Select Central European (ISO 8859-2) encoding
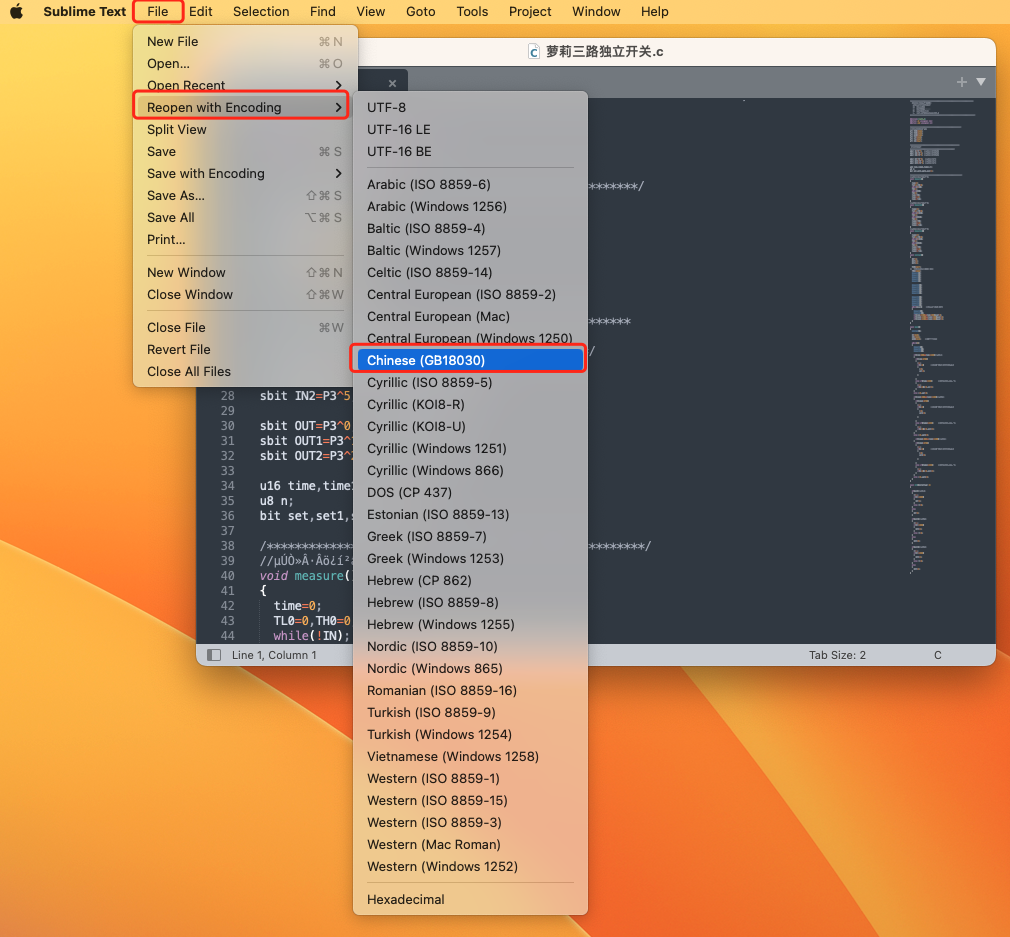The image size is (1010, 937). [470, 294]
